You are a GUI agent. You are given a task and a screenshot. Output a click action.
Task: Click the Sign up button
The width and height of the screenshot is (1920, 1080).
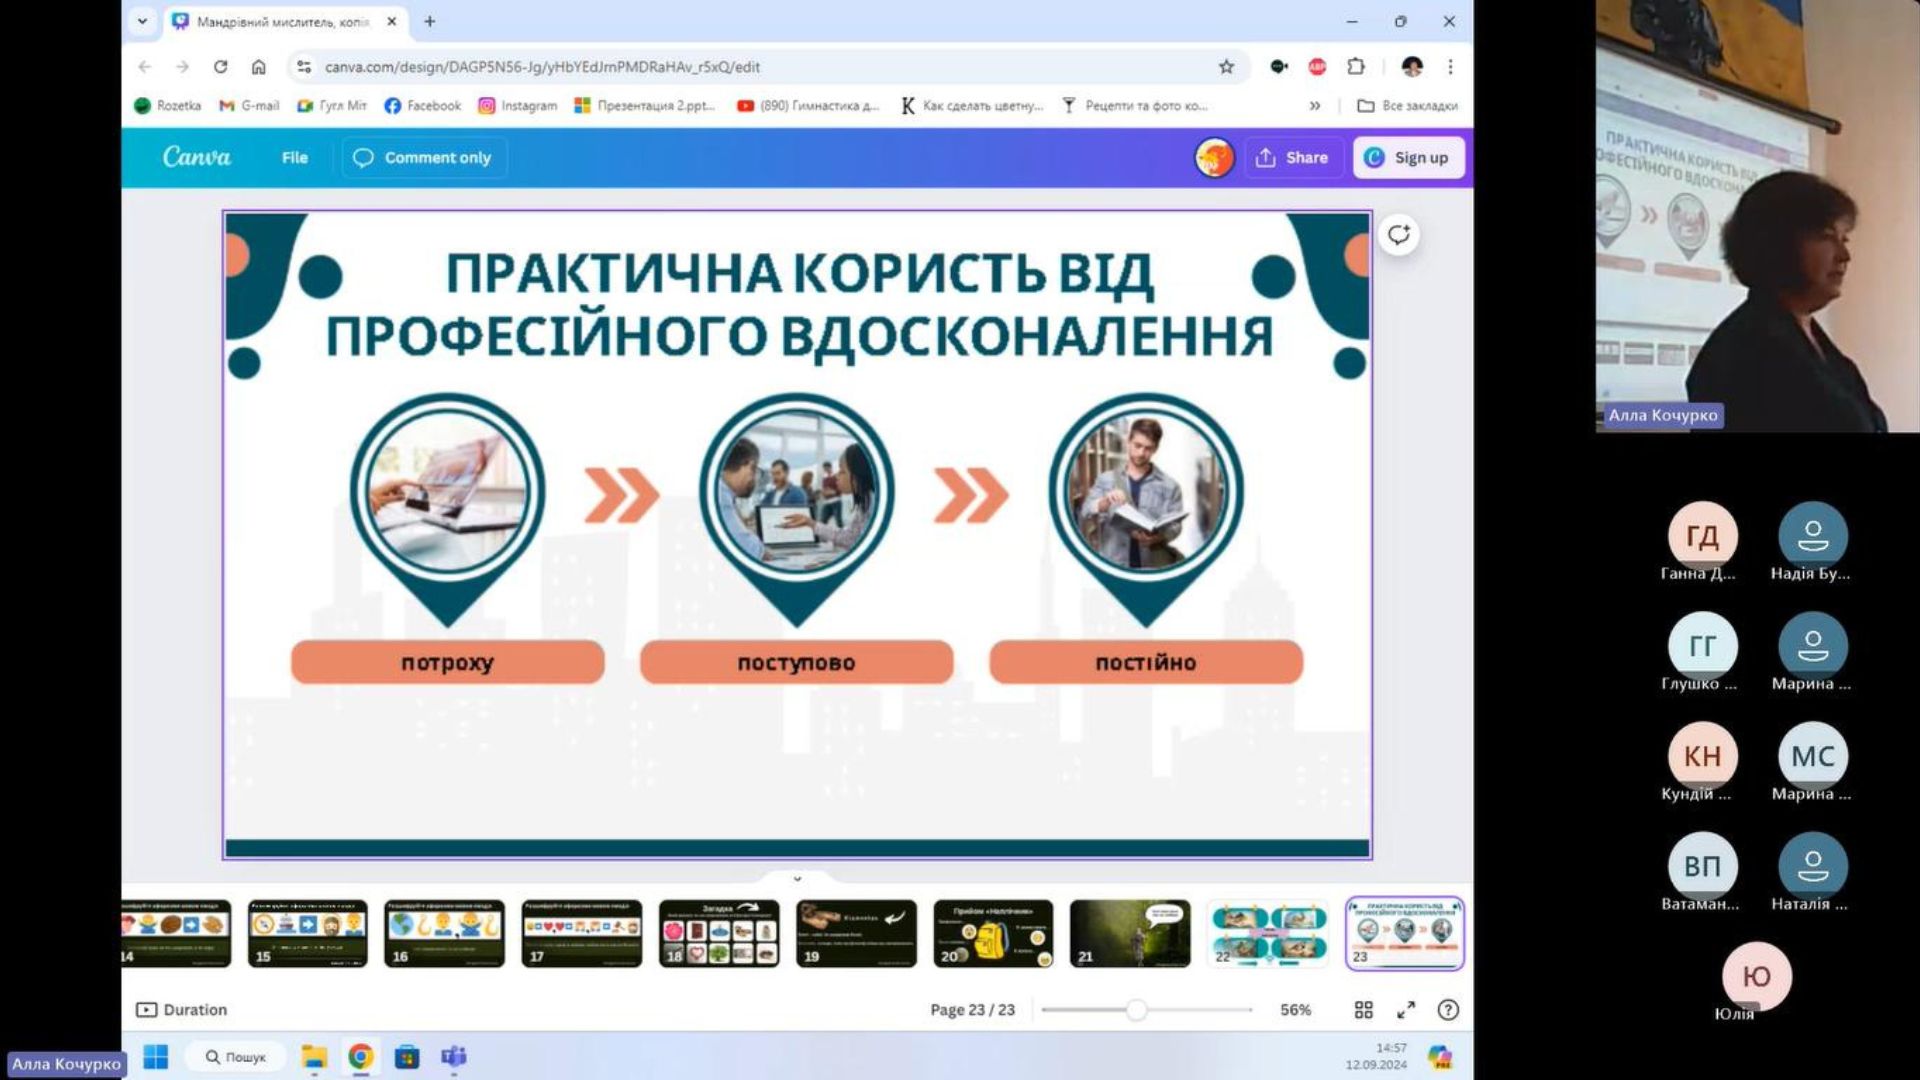click(1408, 158)
